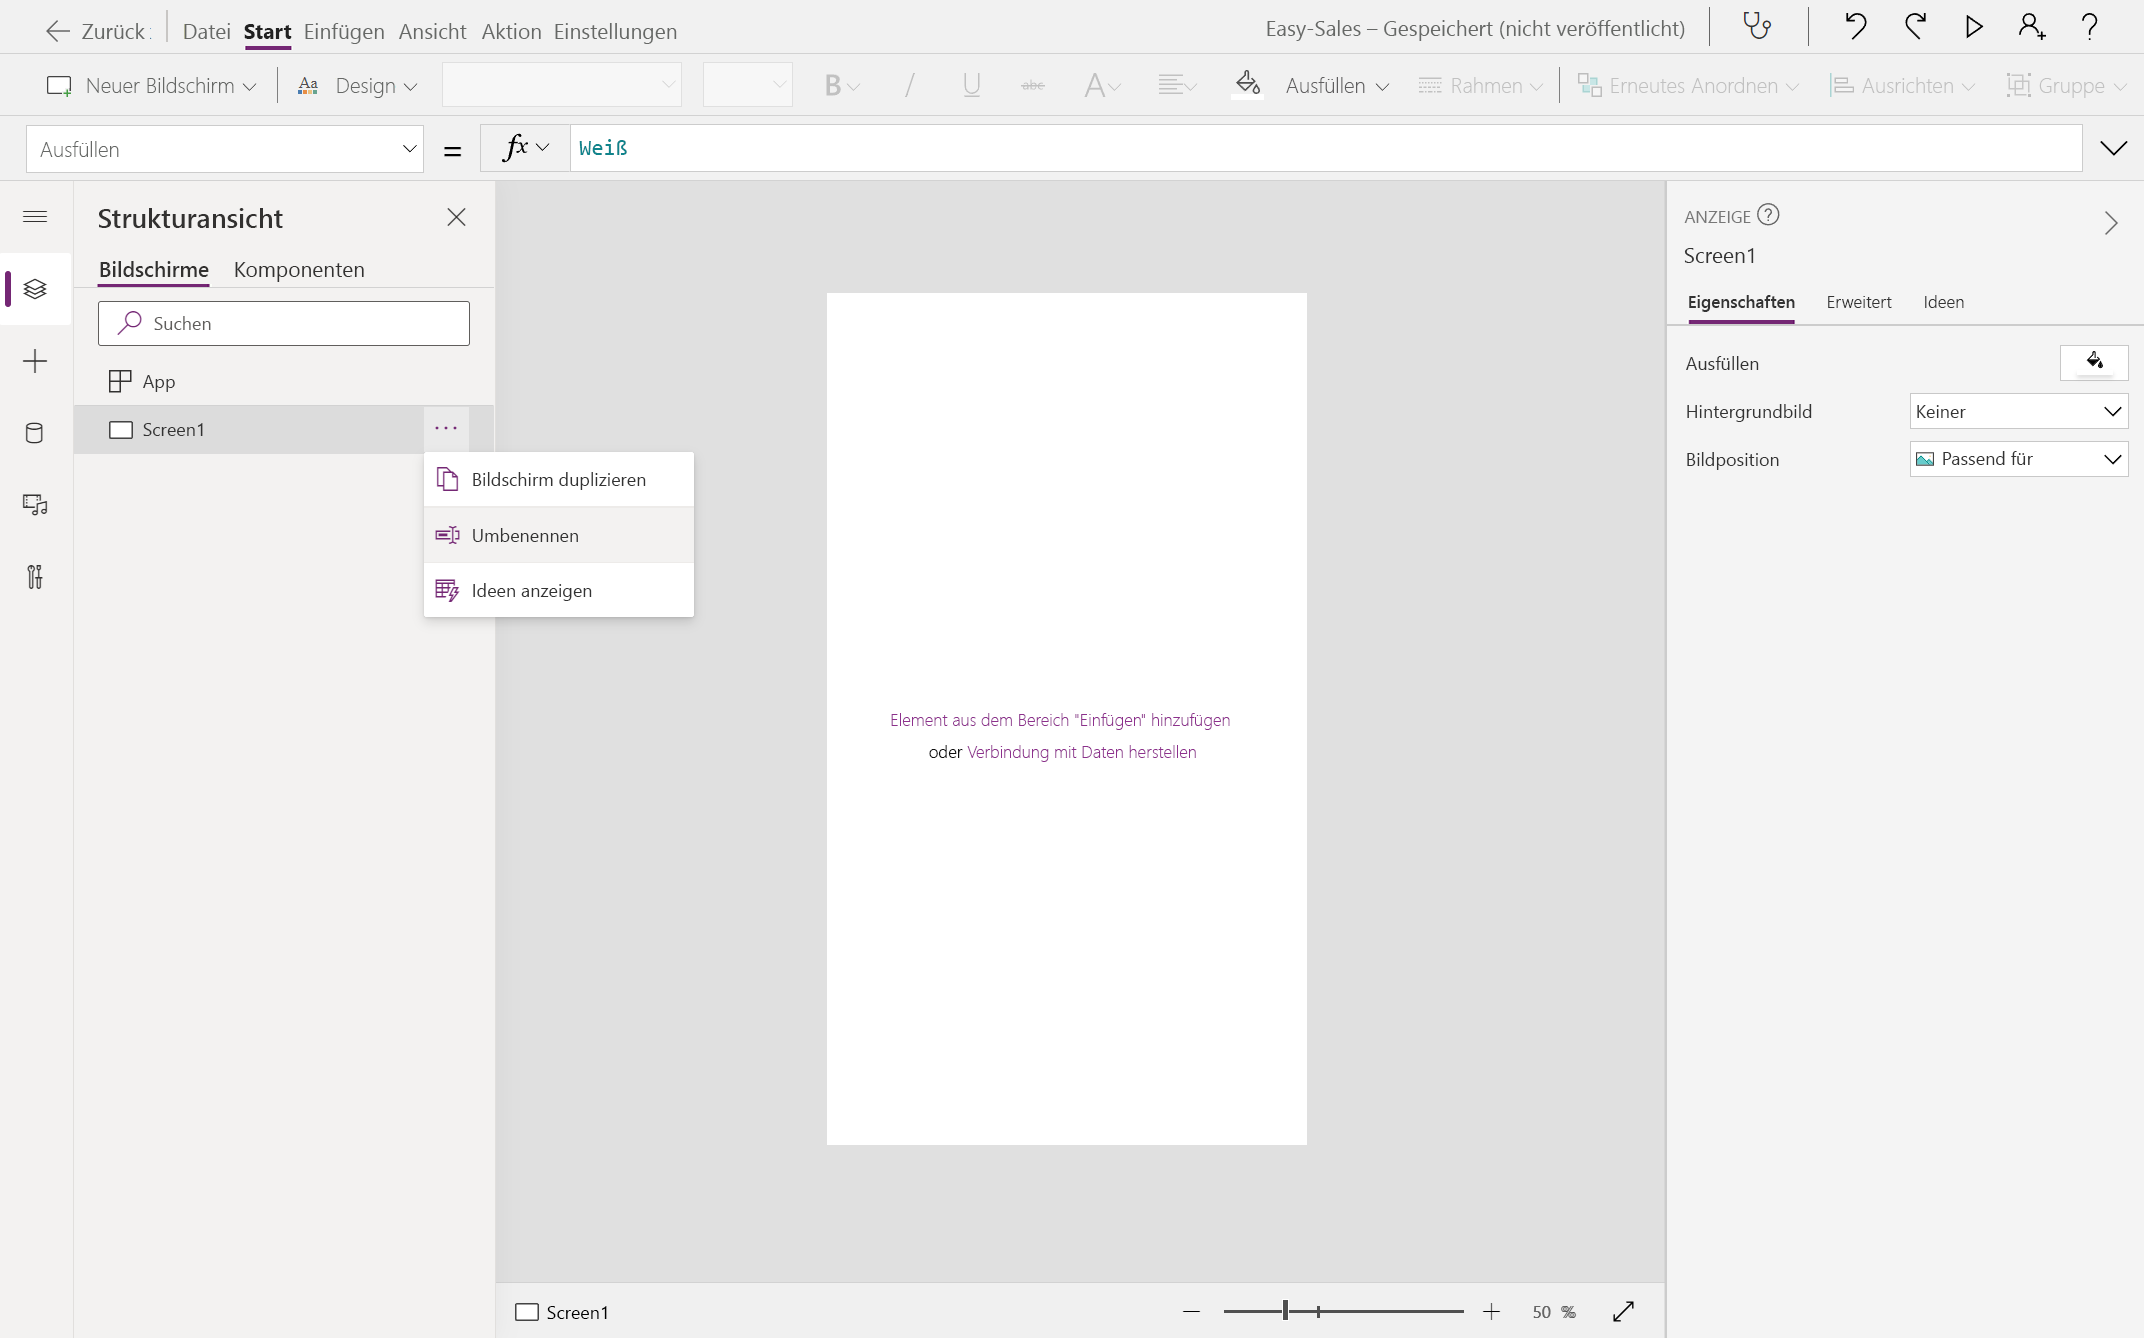Image resolution: width=2144 pixels, height=1338 pixels.
Task: Toggle the hamburger menu to collapse sidebar
Action: (x=35, y=217)
